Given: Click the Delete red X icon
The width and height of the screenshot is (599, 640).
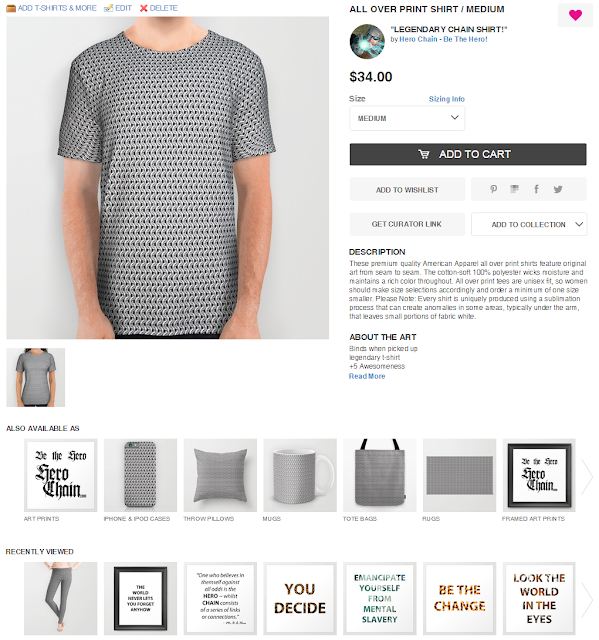Looking at the screenshot, I should [x=143, y=8].
